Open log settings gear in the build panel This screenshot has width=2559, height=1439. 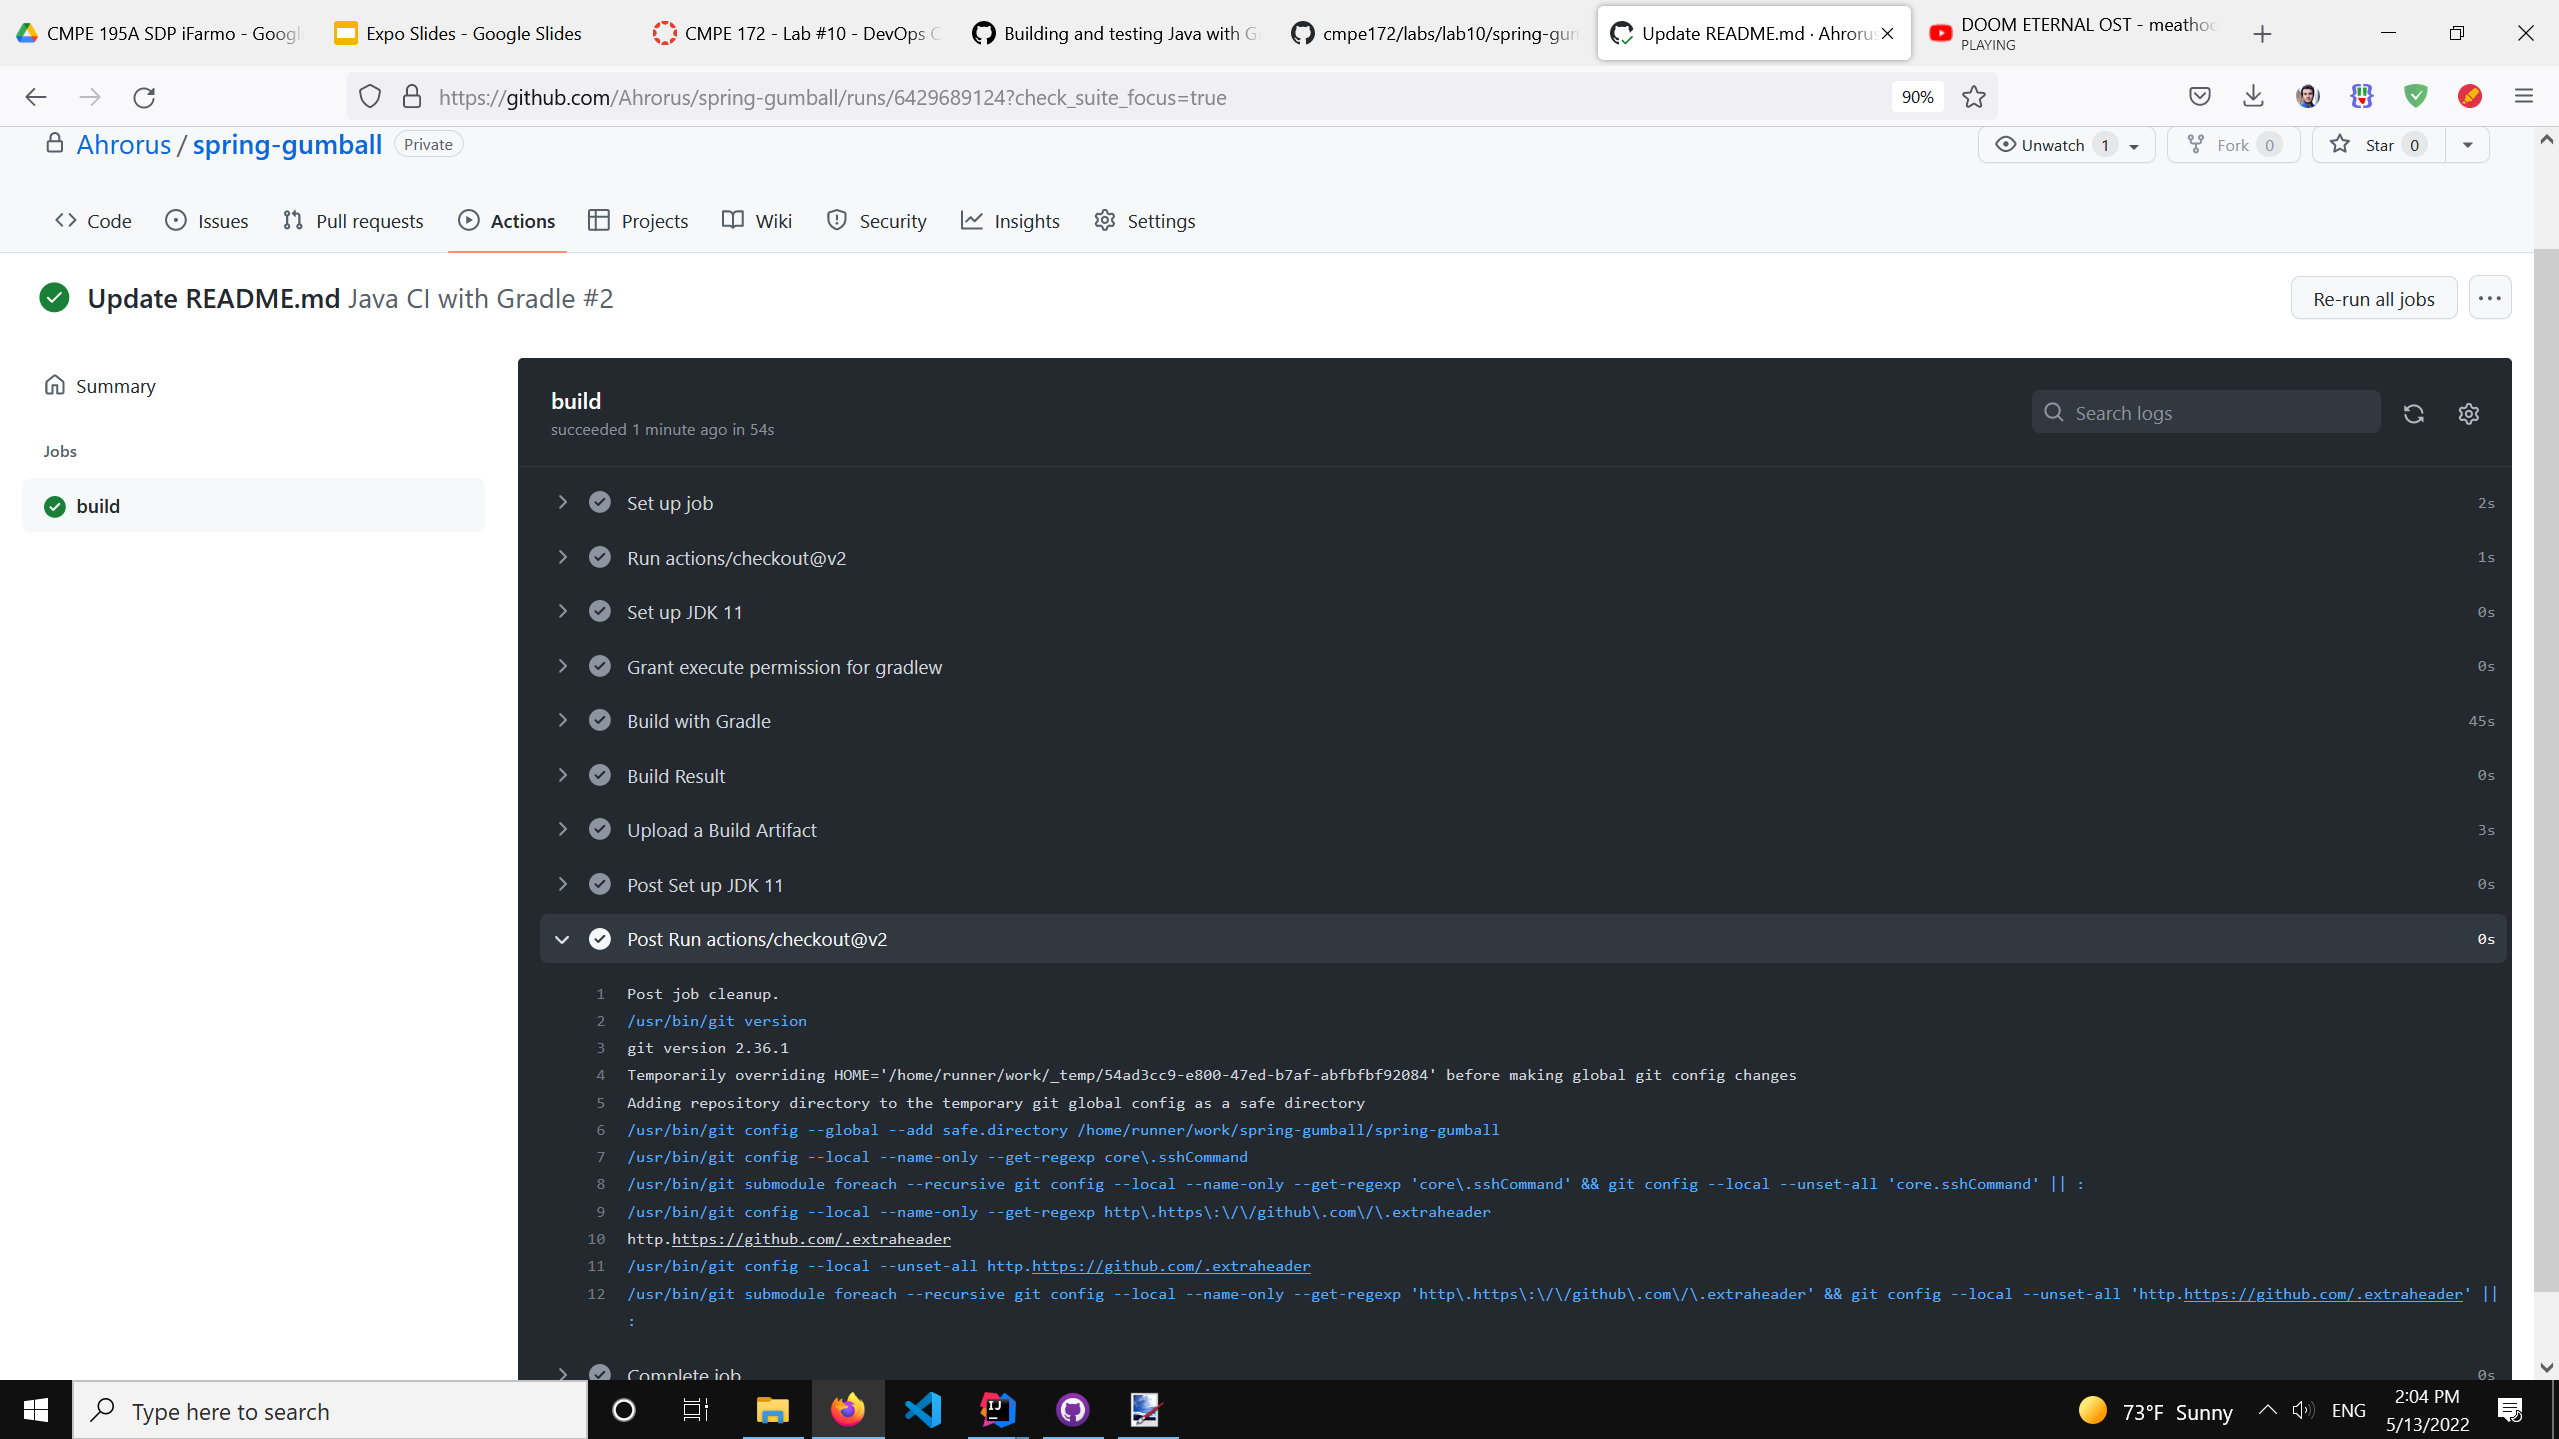(x=2468, y=413)
